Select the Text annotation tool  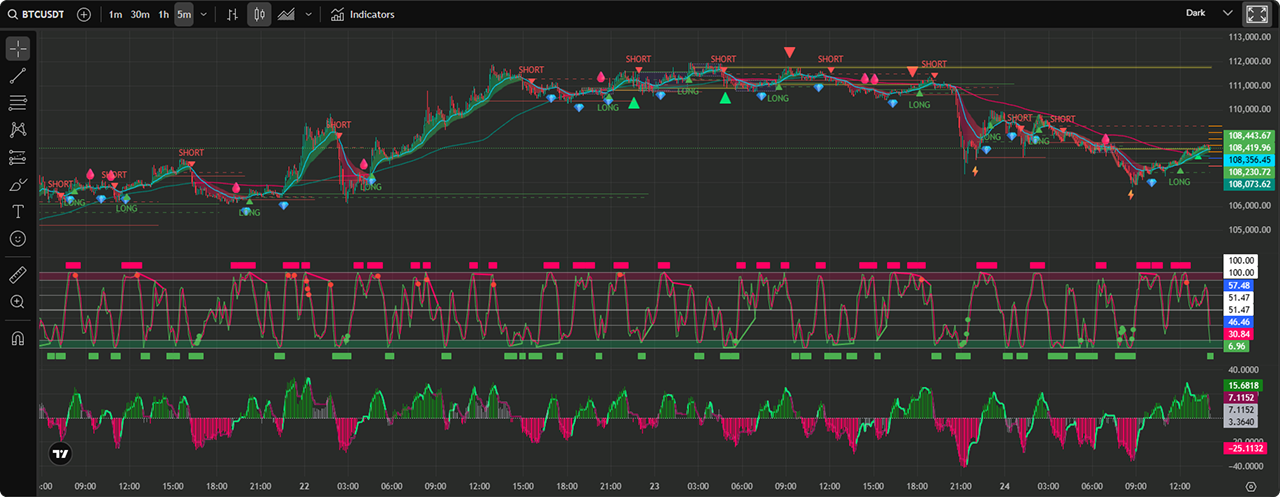click(x=18, y=212)
